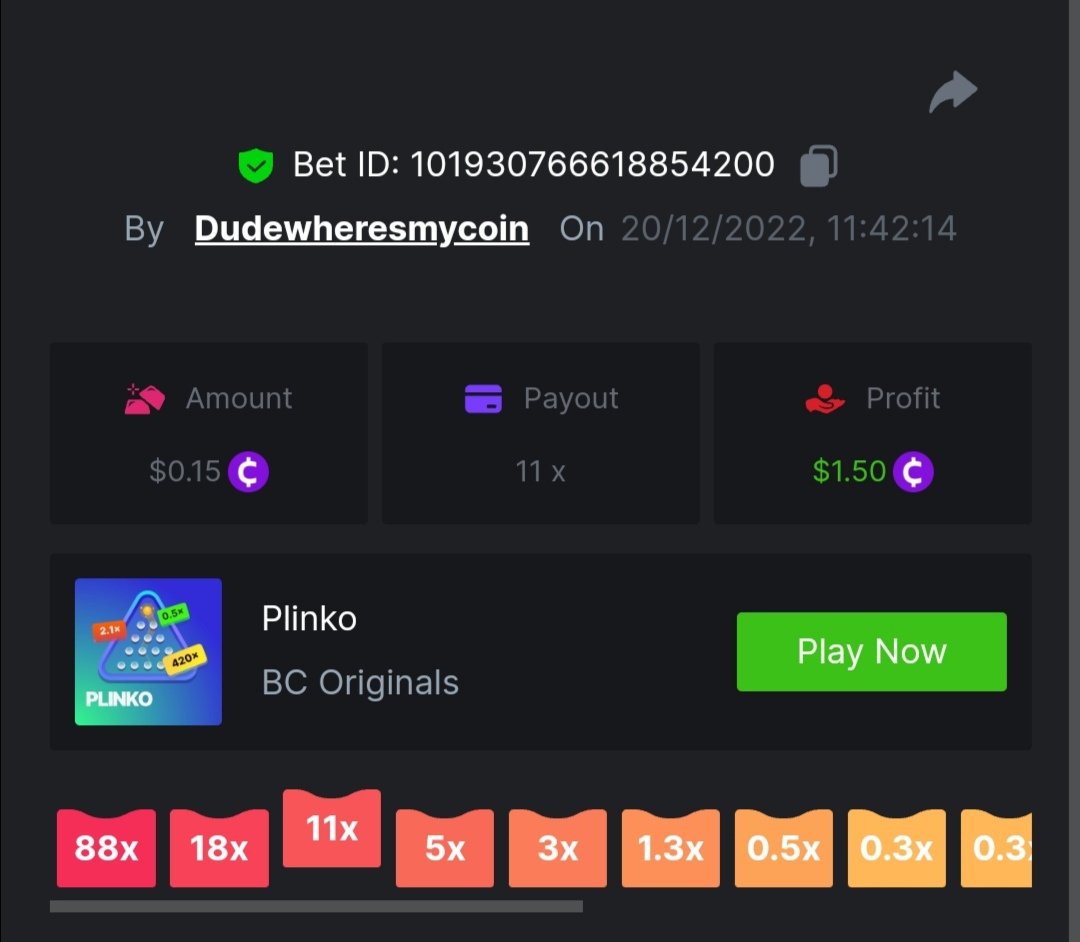The image size is (1080, 942).
Task: Copy the Bet ID with copy icon
Action: 818,165
